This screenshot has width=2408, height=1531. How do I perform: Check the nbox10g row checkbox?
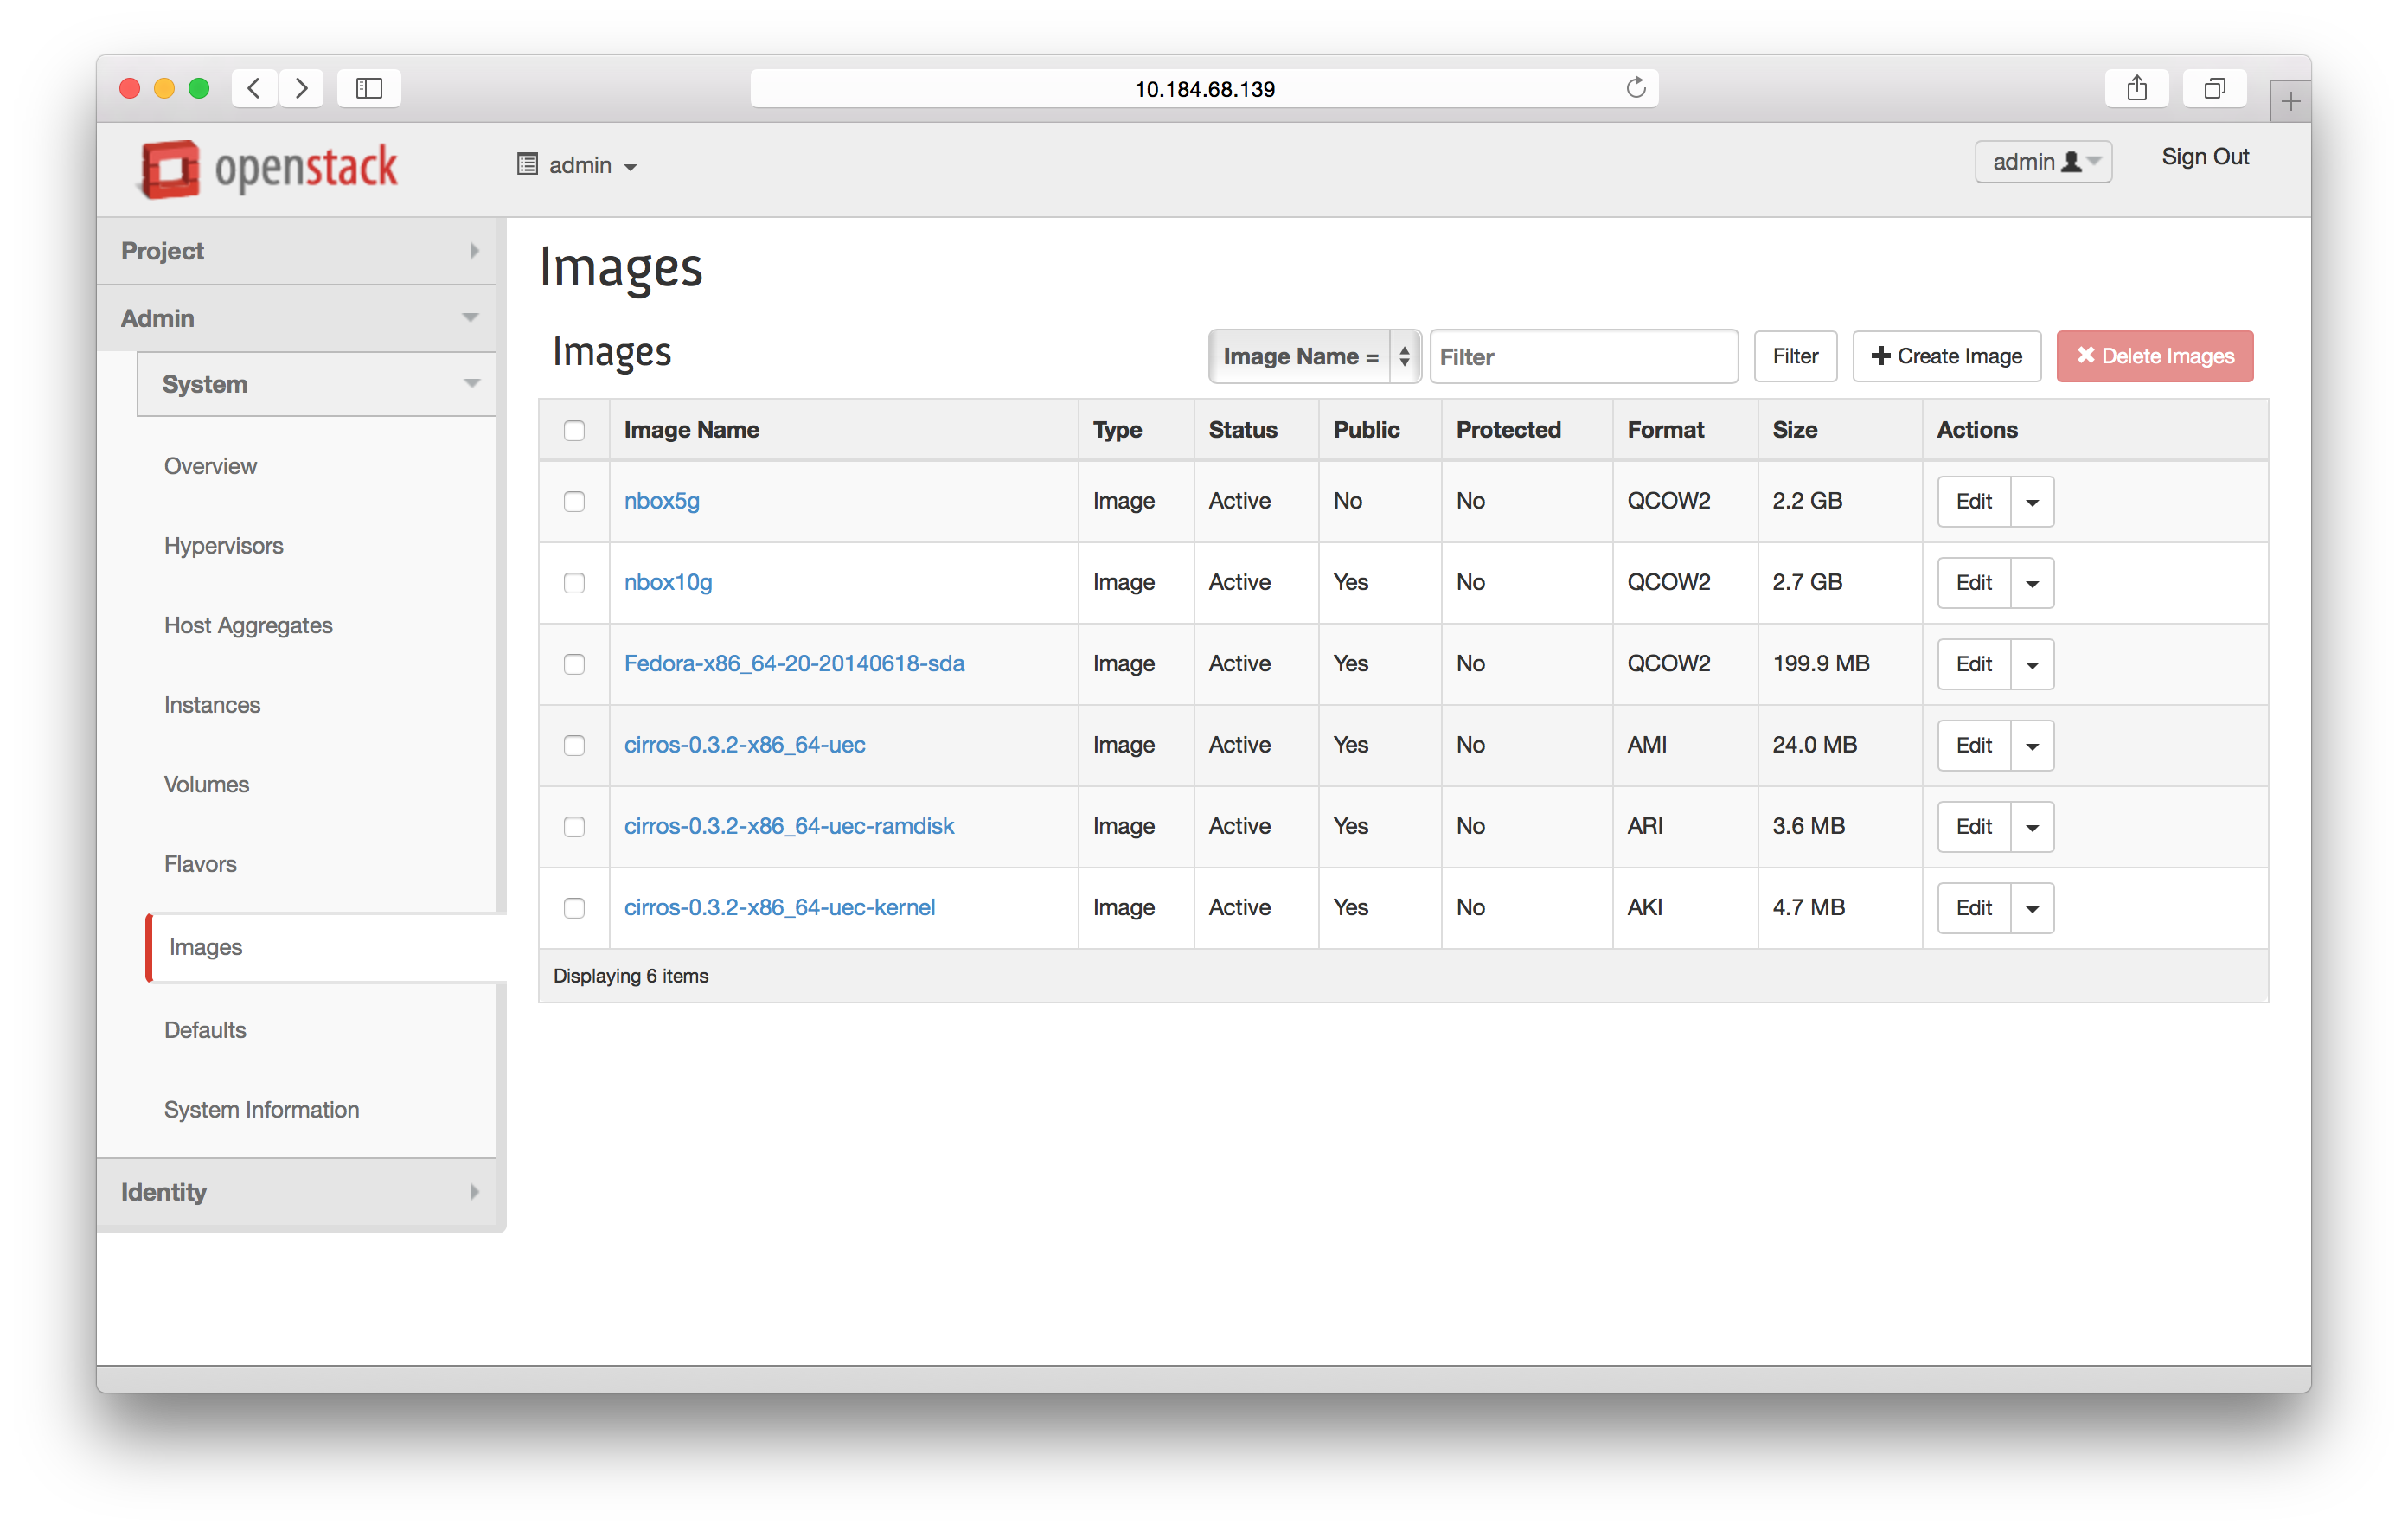574,582
